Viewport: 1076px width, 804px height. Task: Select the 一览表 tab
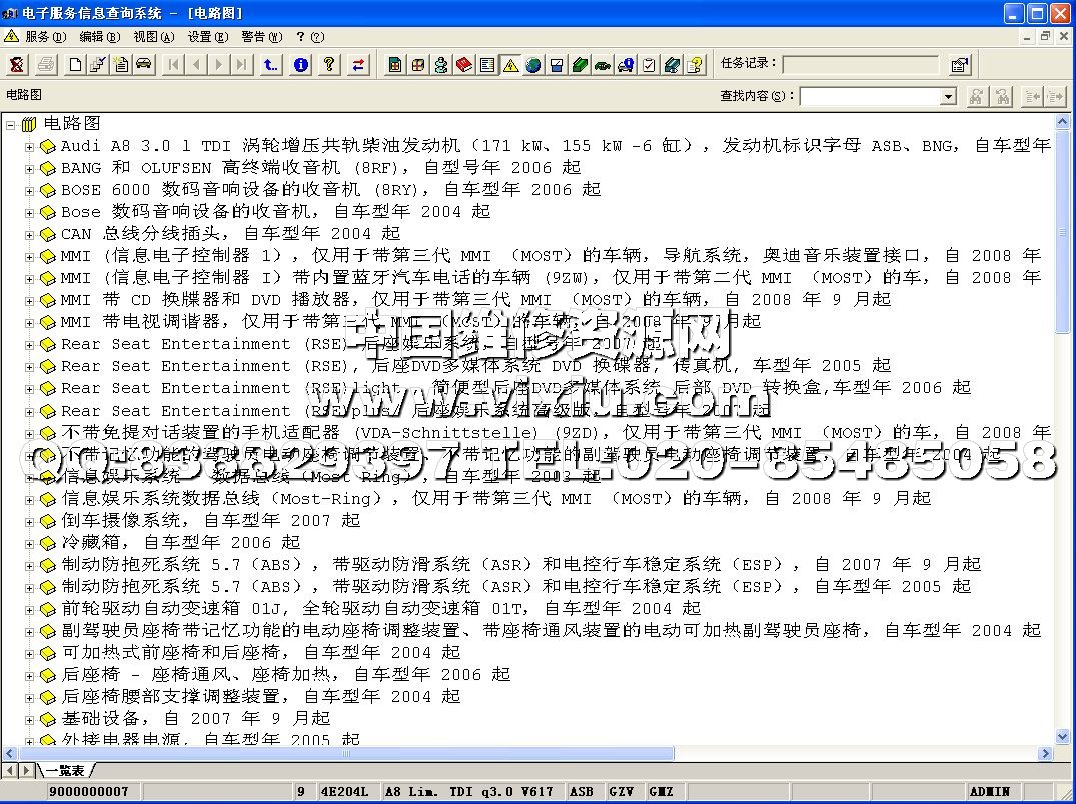coord(65,771)
